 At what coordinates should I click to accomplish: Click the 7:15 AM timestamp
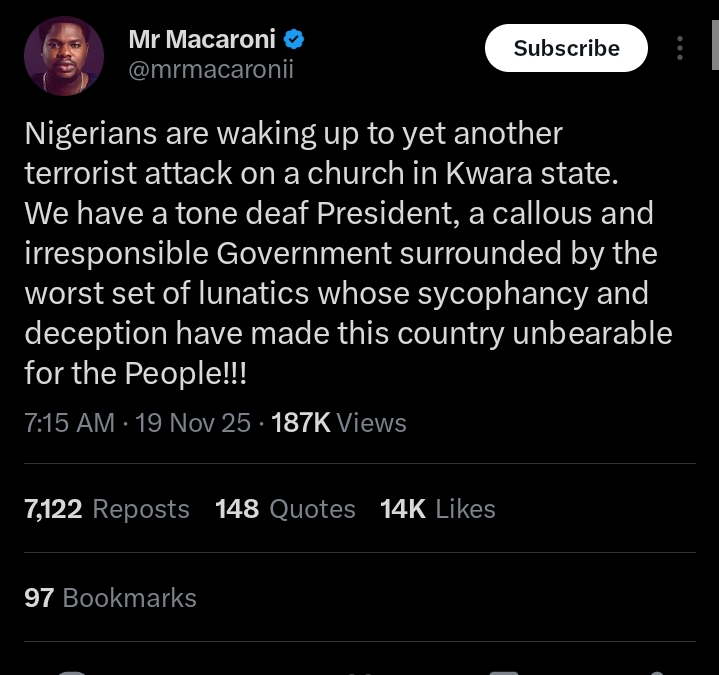tap(69, 423)
